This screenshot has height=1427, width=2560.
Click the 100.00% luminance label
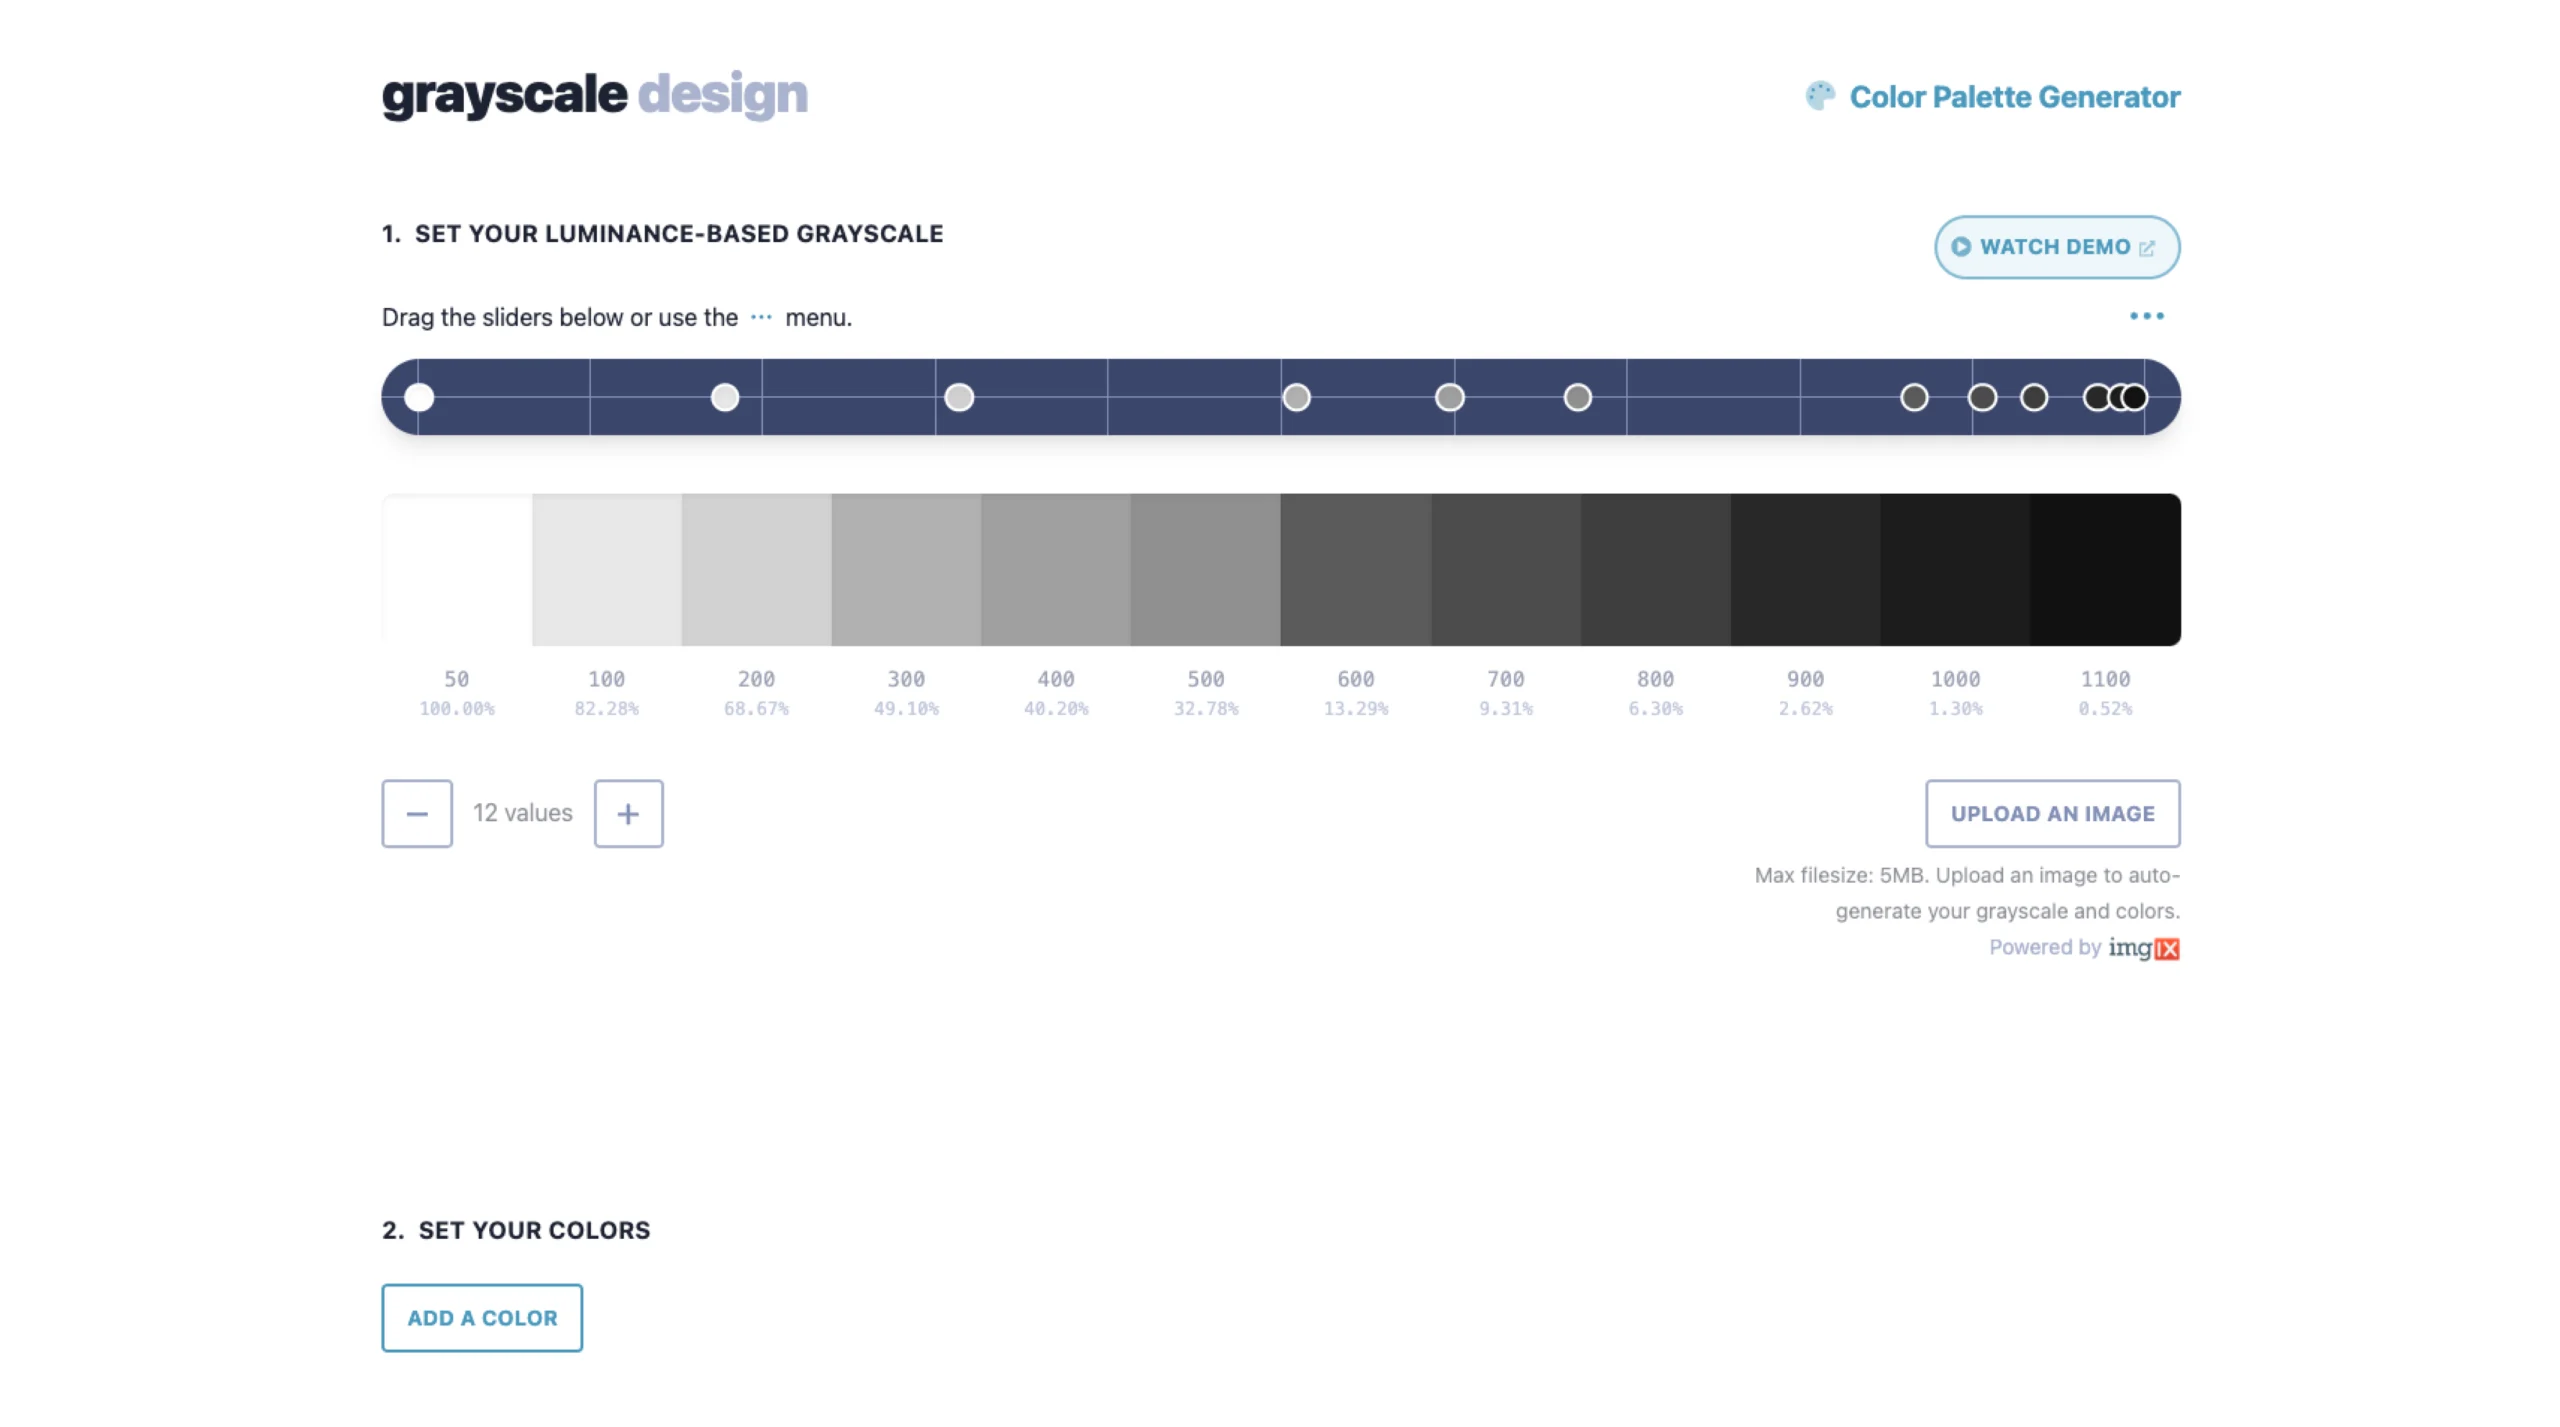click(457, 708)
